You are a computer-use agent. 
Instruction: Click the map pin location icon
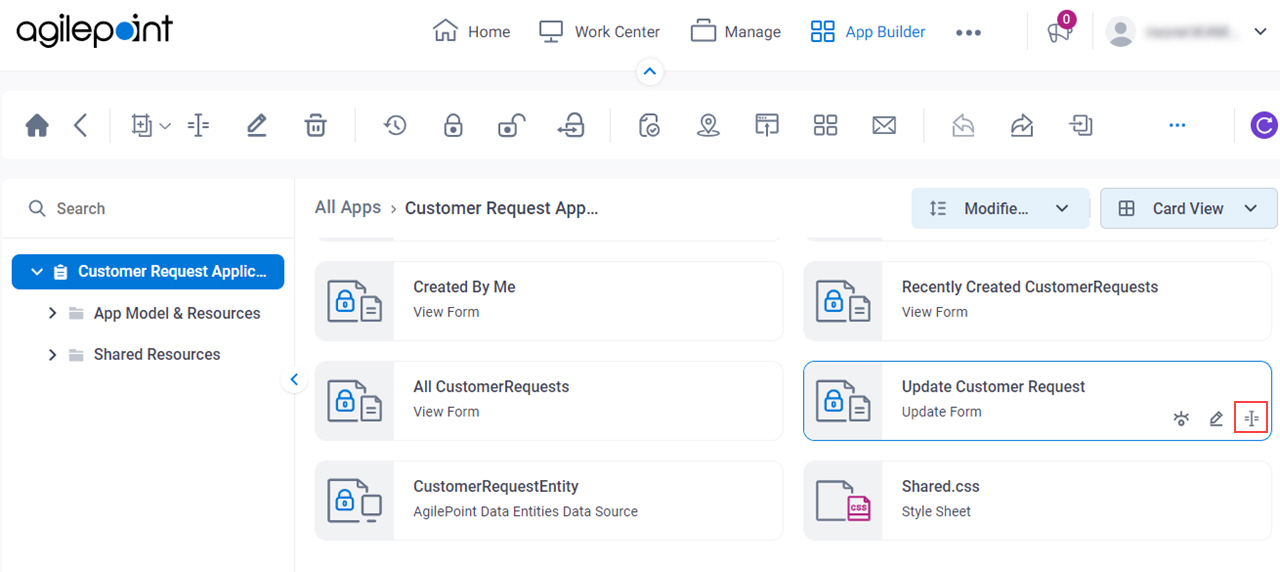(x=708, y=126)
